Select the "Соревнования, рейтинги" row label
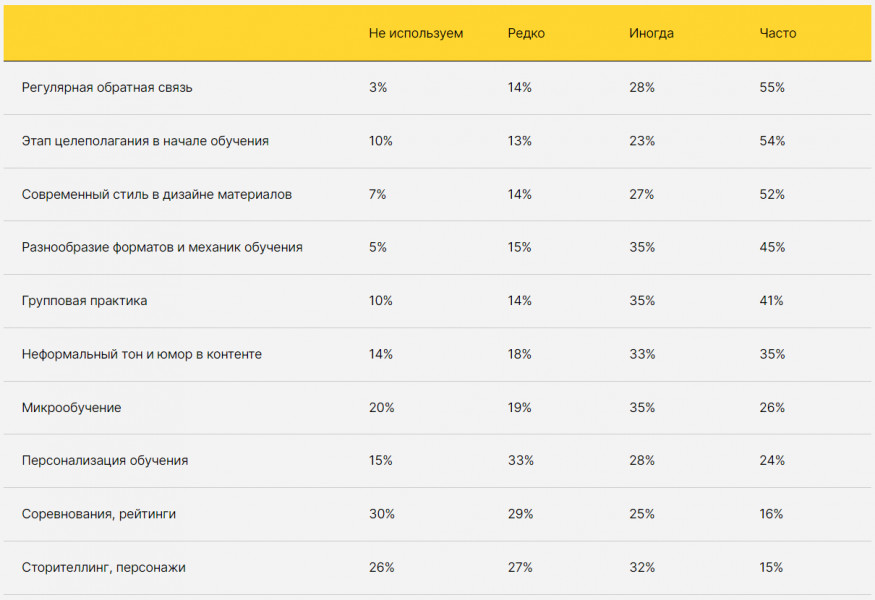Image resolution: width=875 pixels, height=600 pixels. [99, 514]
